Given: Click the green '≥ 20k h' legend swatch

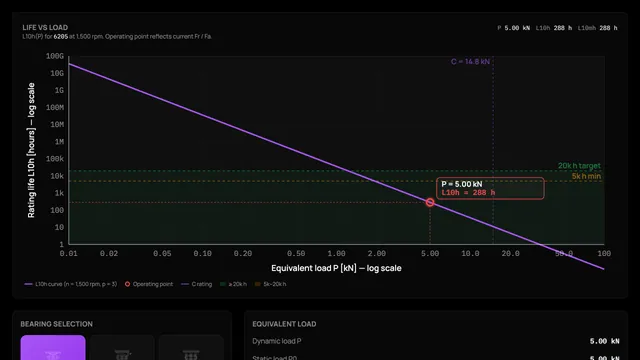Looking at the screenshot, I should tap(223, 284).
